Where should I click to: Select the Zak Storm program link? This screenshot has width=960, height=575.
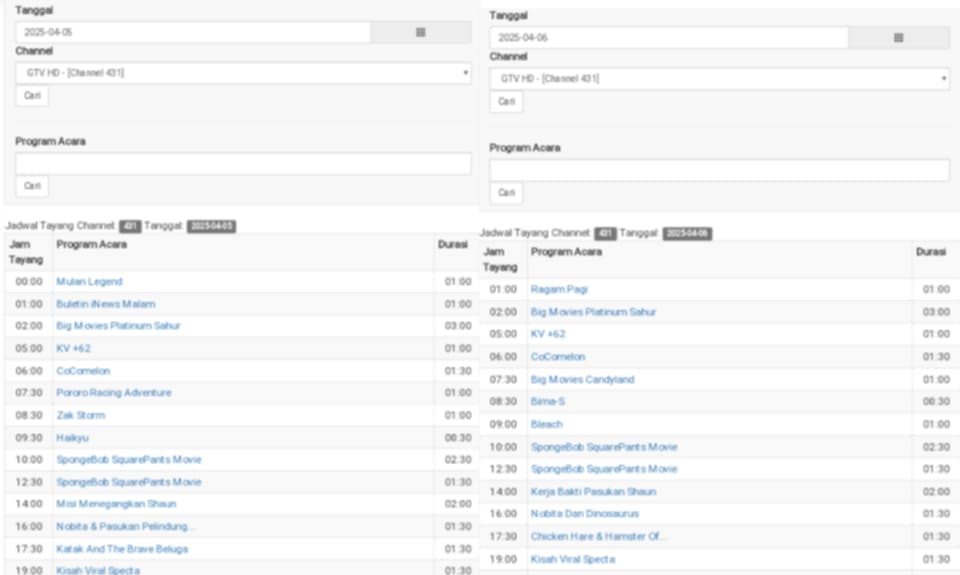80,415
